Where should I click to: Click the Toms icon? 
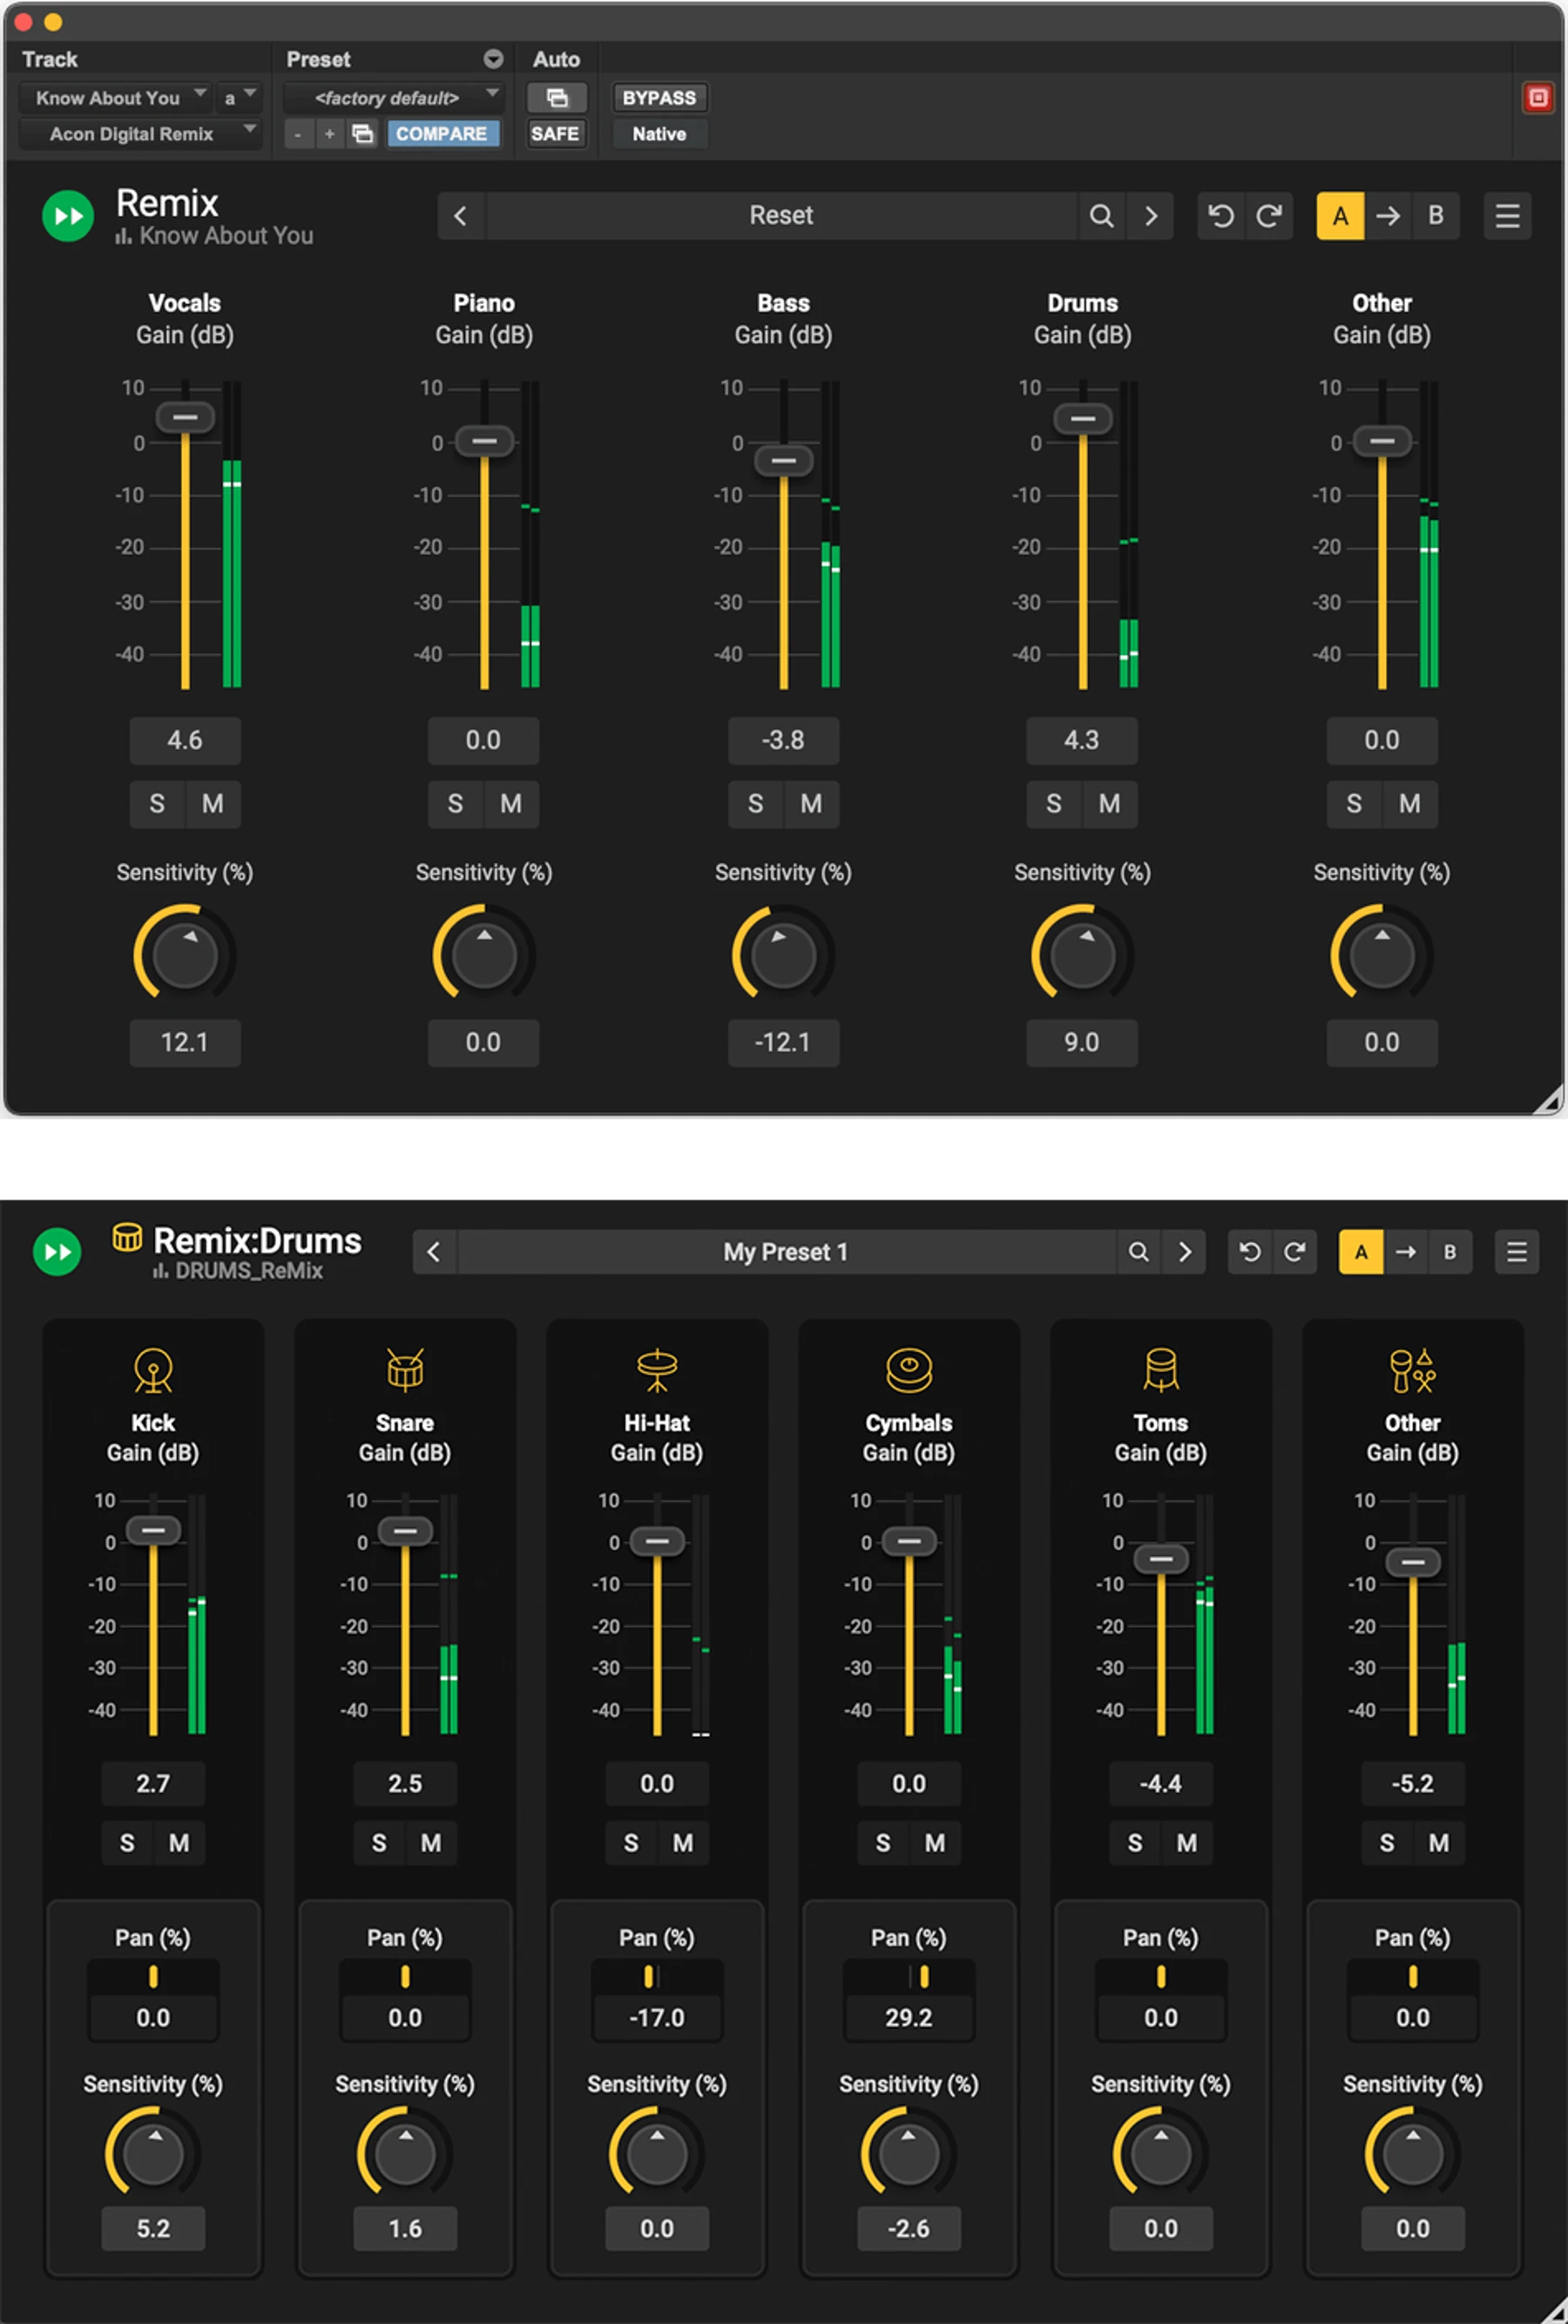click(x=1161, y=1371)
